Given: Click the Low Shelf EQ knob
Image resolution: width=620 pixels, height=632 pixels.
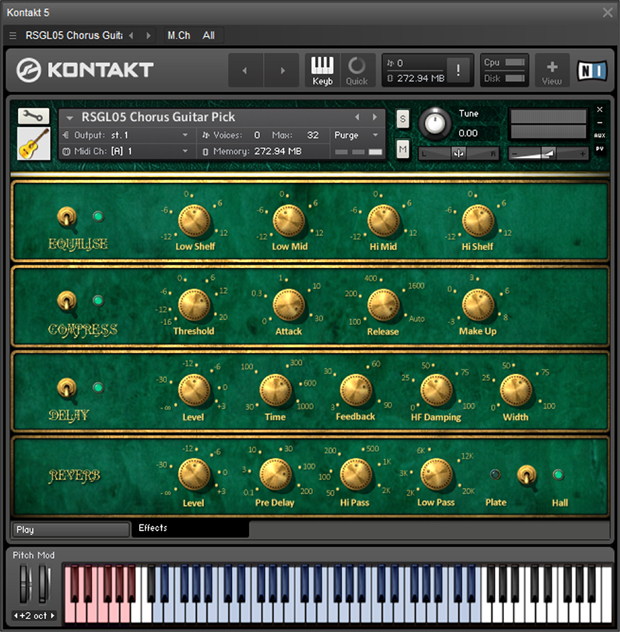Looking at the screenshot, I should pos(194,221).
